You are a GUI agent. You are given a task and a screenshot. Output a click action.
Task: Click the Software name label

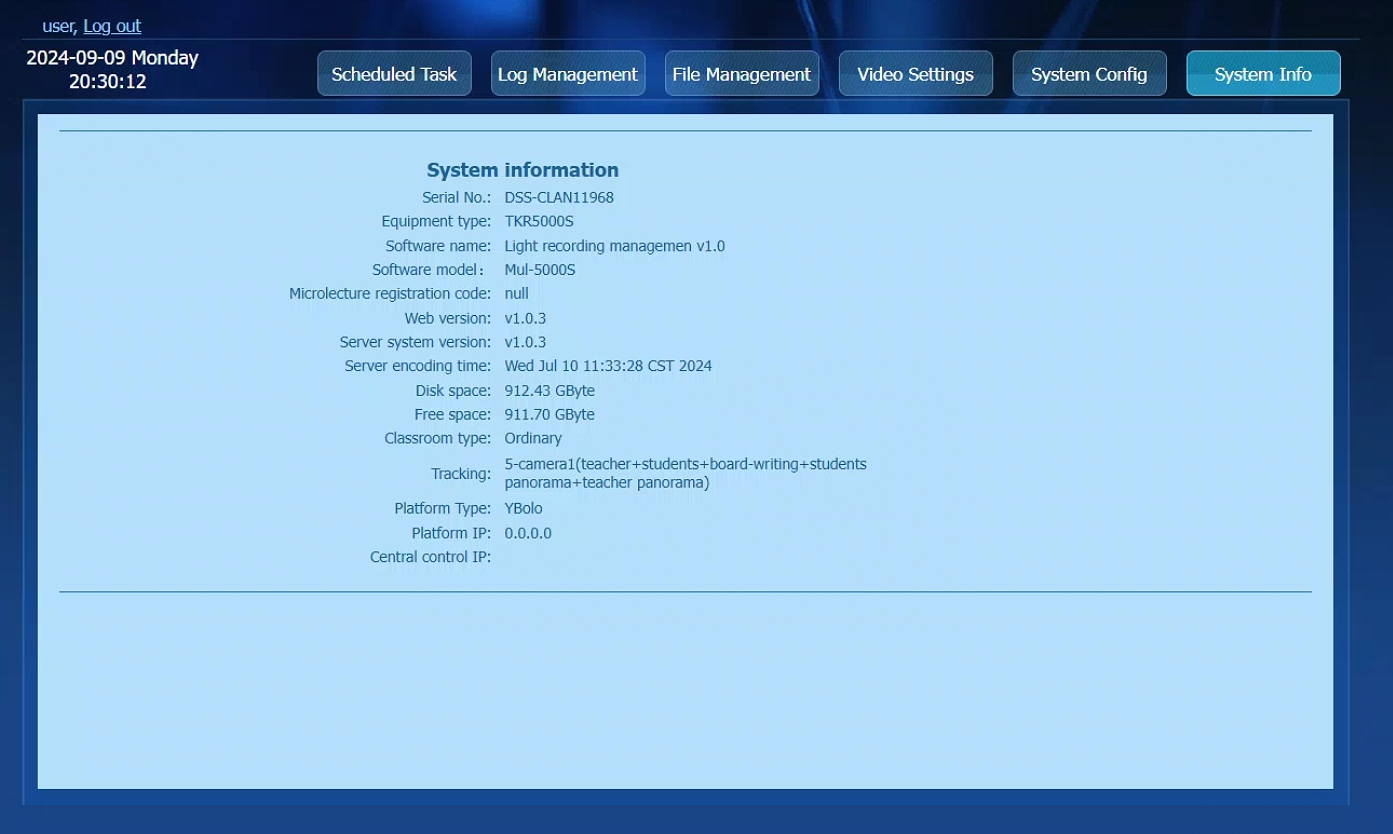(x=438, y=246)
